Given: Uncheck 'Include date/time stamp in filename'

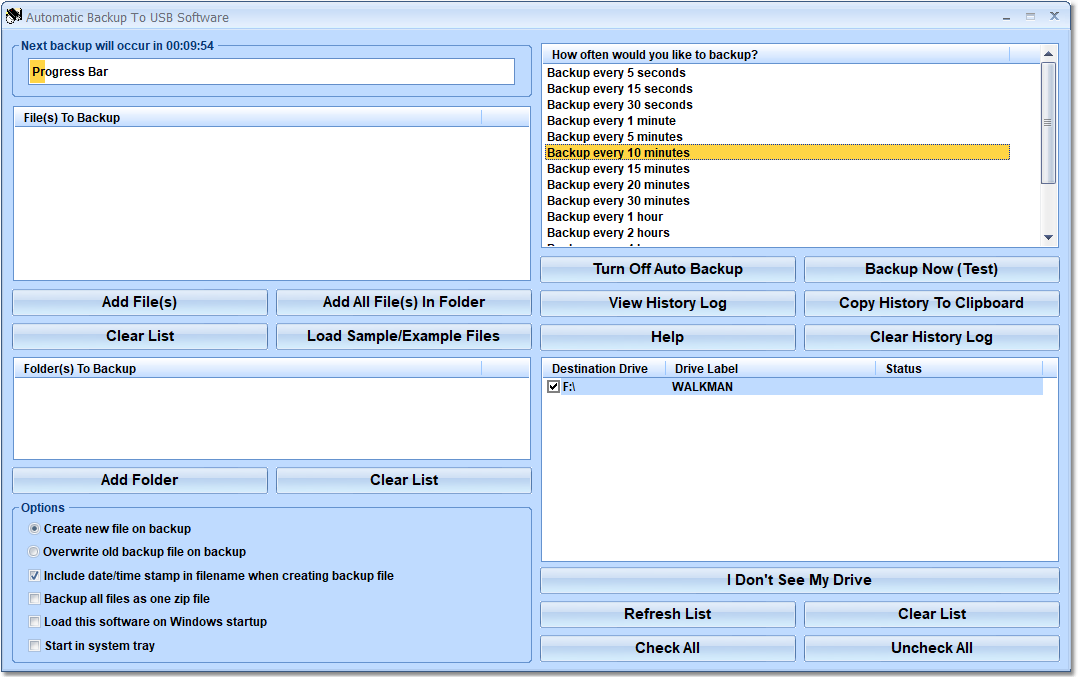Looking at the screenshot, I should (x=34, y=575).
